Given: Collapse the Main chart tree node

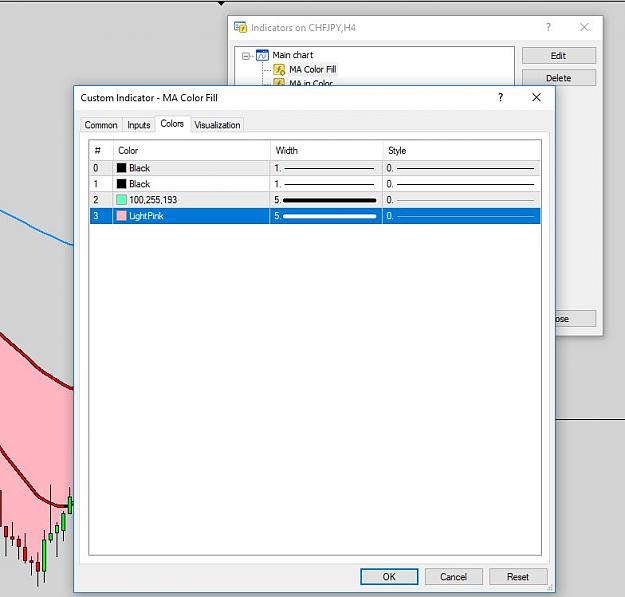Looking at the screenshot, I should tap(246, 56).
